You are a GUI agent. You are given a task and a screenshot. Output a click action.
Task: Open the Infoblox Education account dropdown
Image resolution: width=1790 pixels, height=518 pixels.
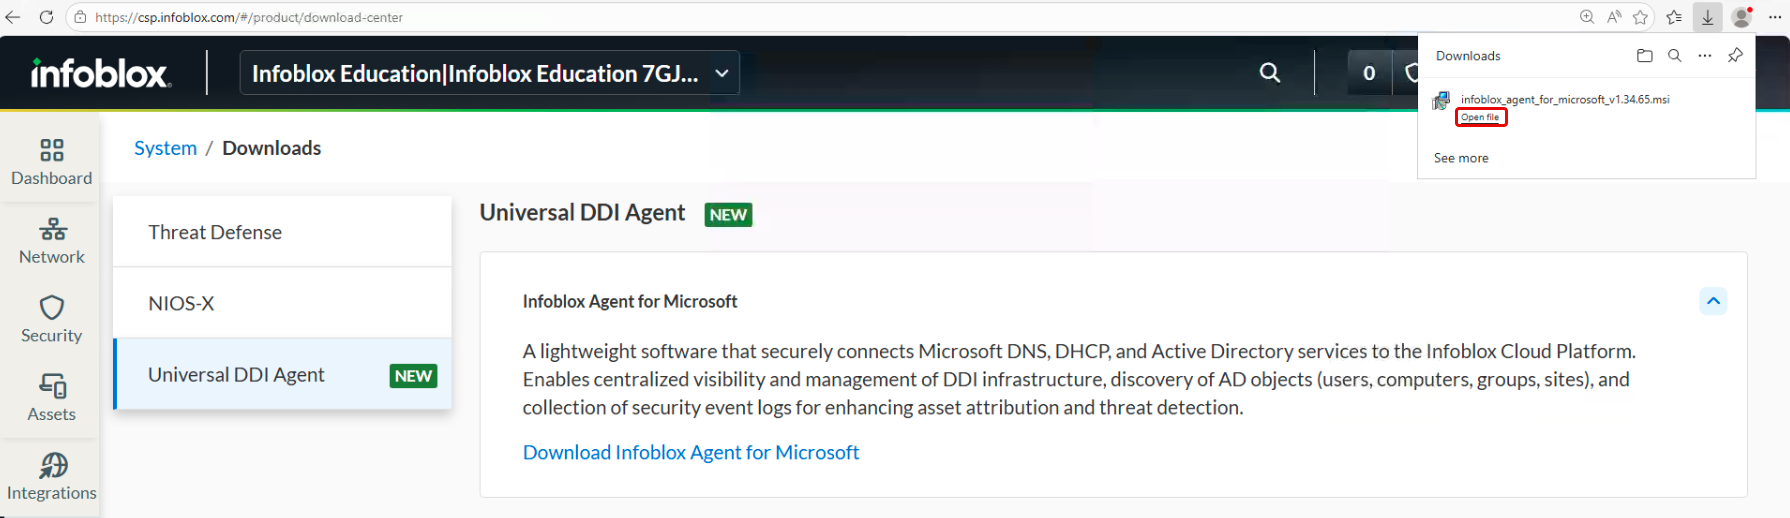[x=490, y=73]
